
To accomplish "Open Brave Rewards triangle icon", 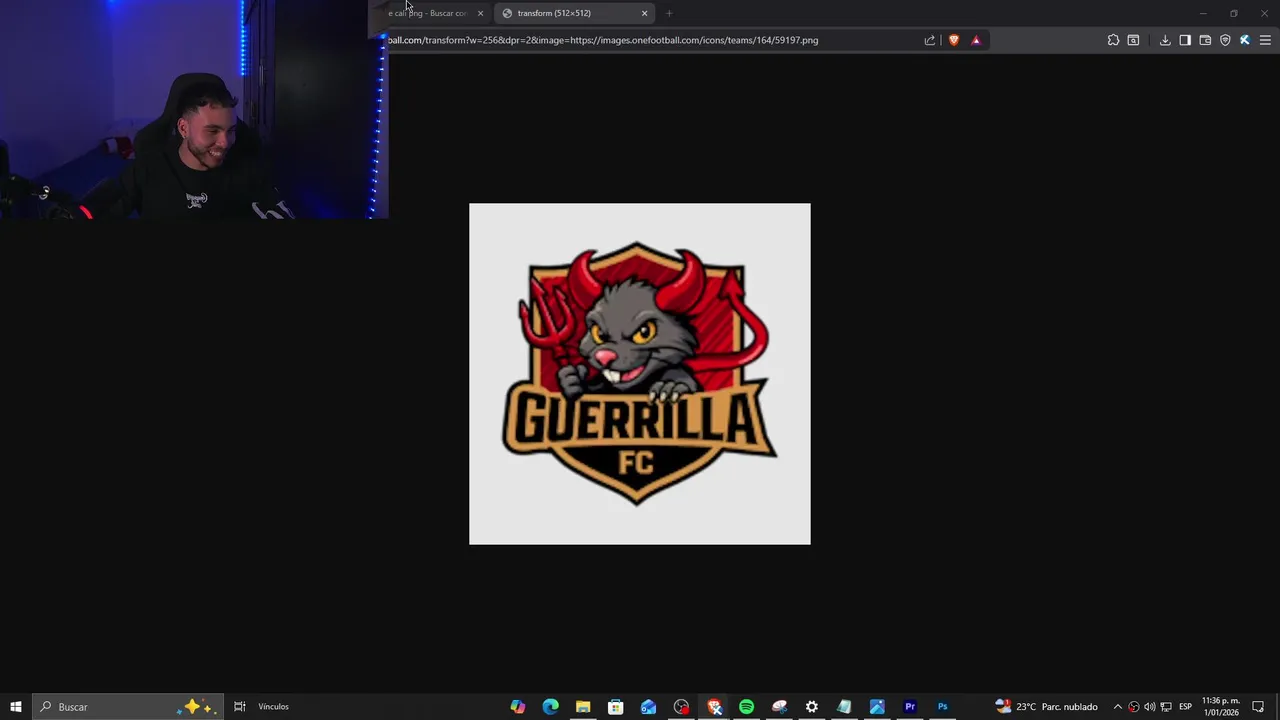I will [976, 40].
